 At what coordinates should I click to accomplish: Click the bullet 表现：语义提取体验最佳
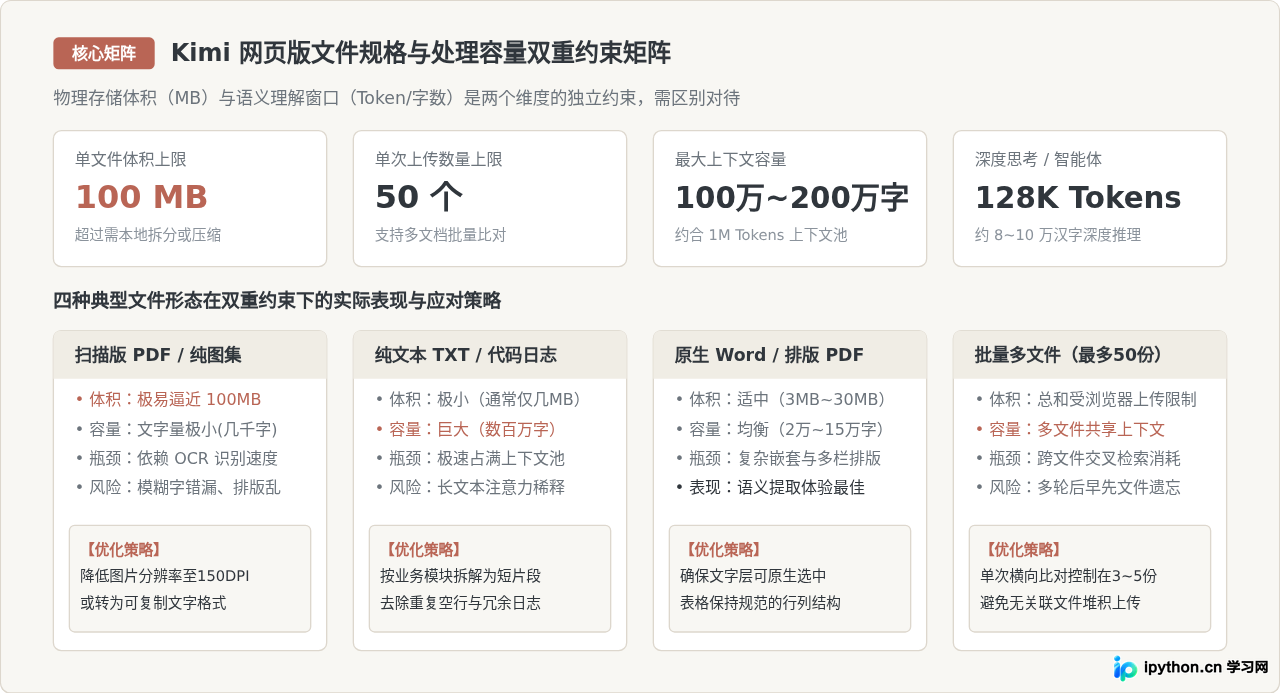click(770, 487)
